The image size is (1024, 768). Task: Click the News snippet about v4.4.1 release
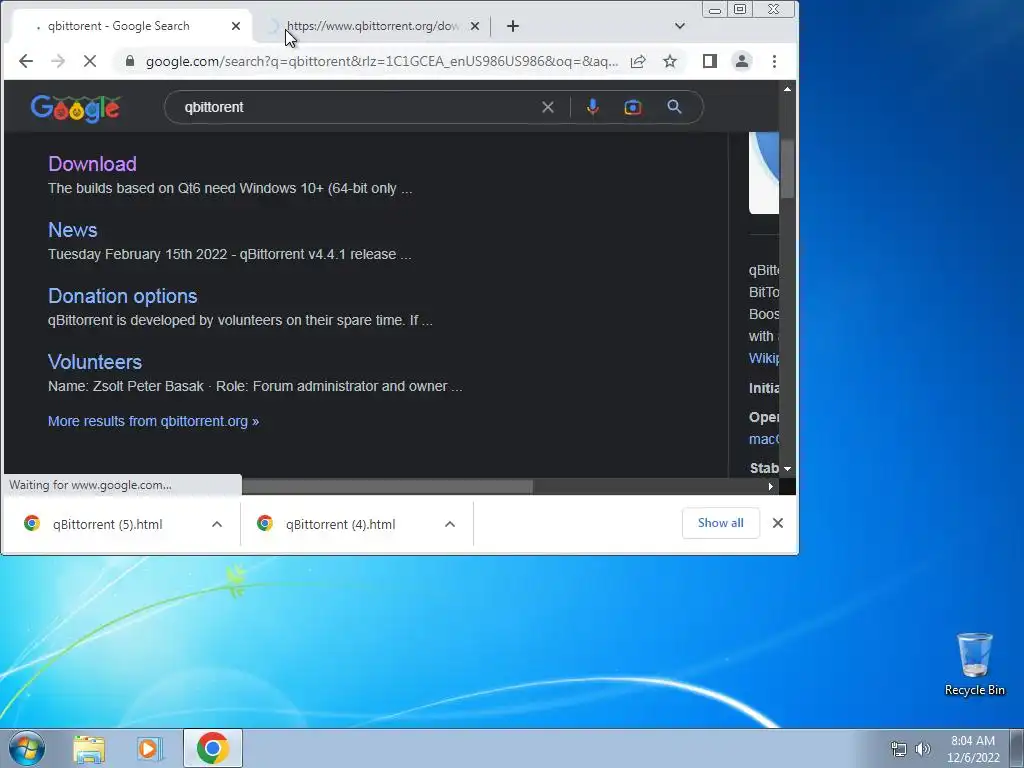click(x=229, y=254)
